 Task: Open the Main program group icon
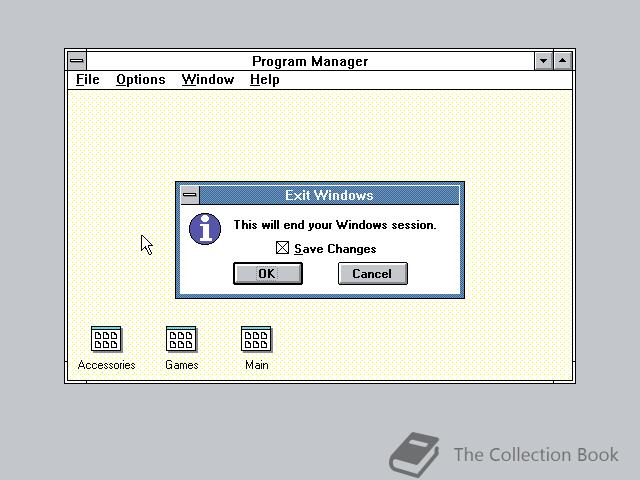[x=256, y=339]
